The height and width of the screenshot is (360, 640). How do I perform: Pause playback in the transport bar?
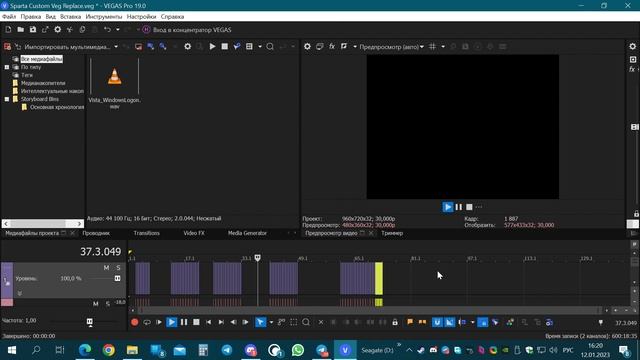[x=184, y=322]
